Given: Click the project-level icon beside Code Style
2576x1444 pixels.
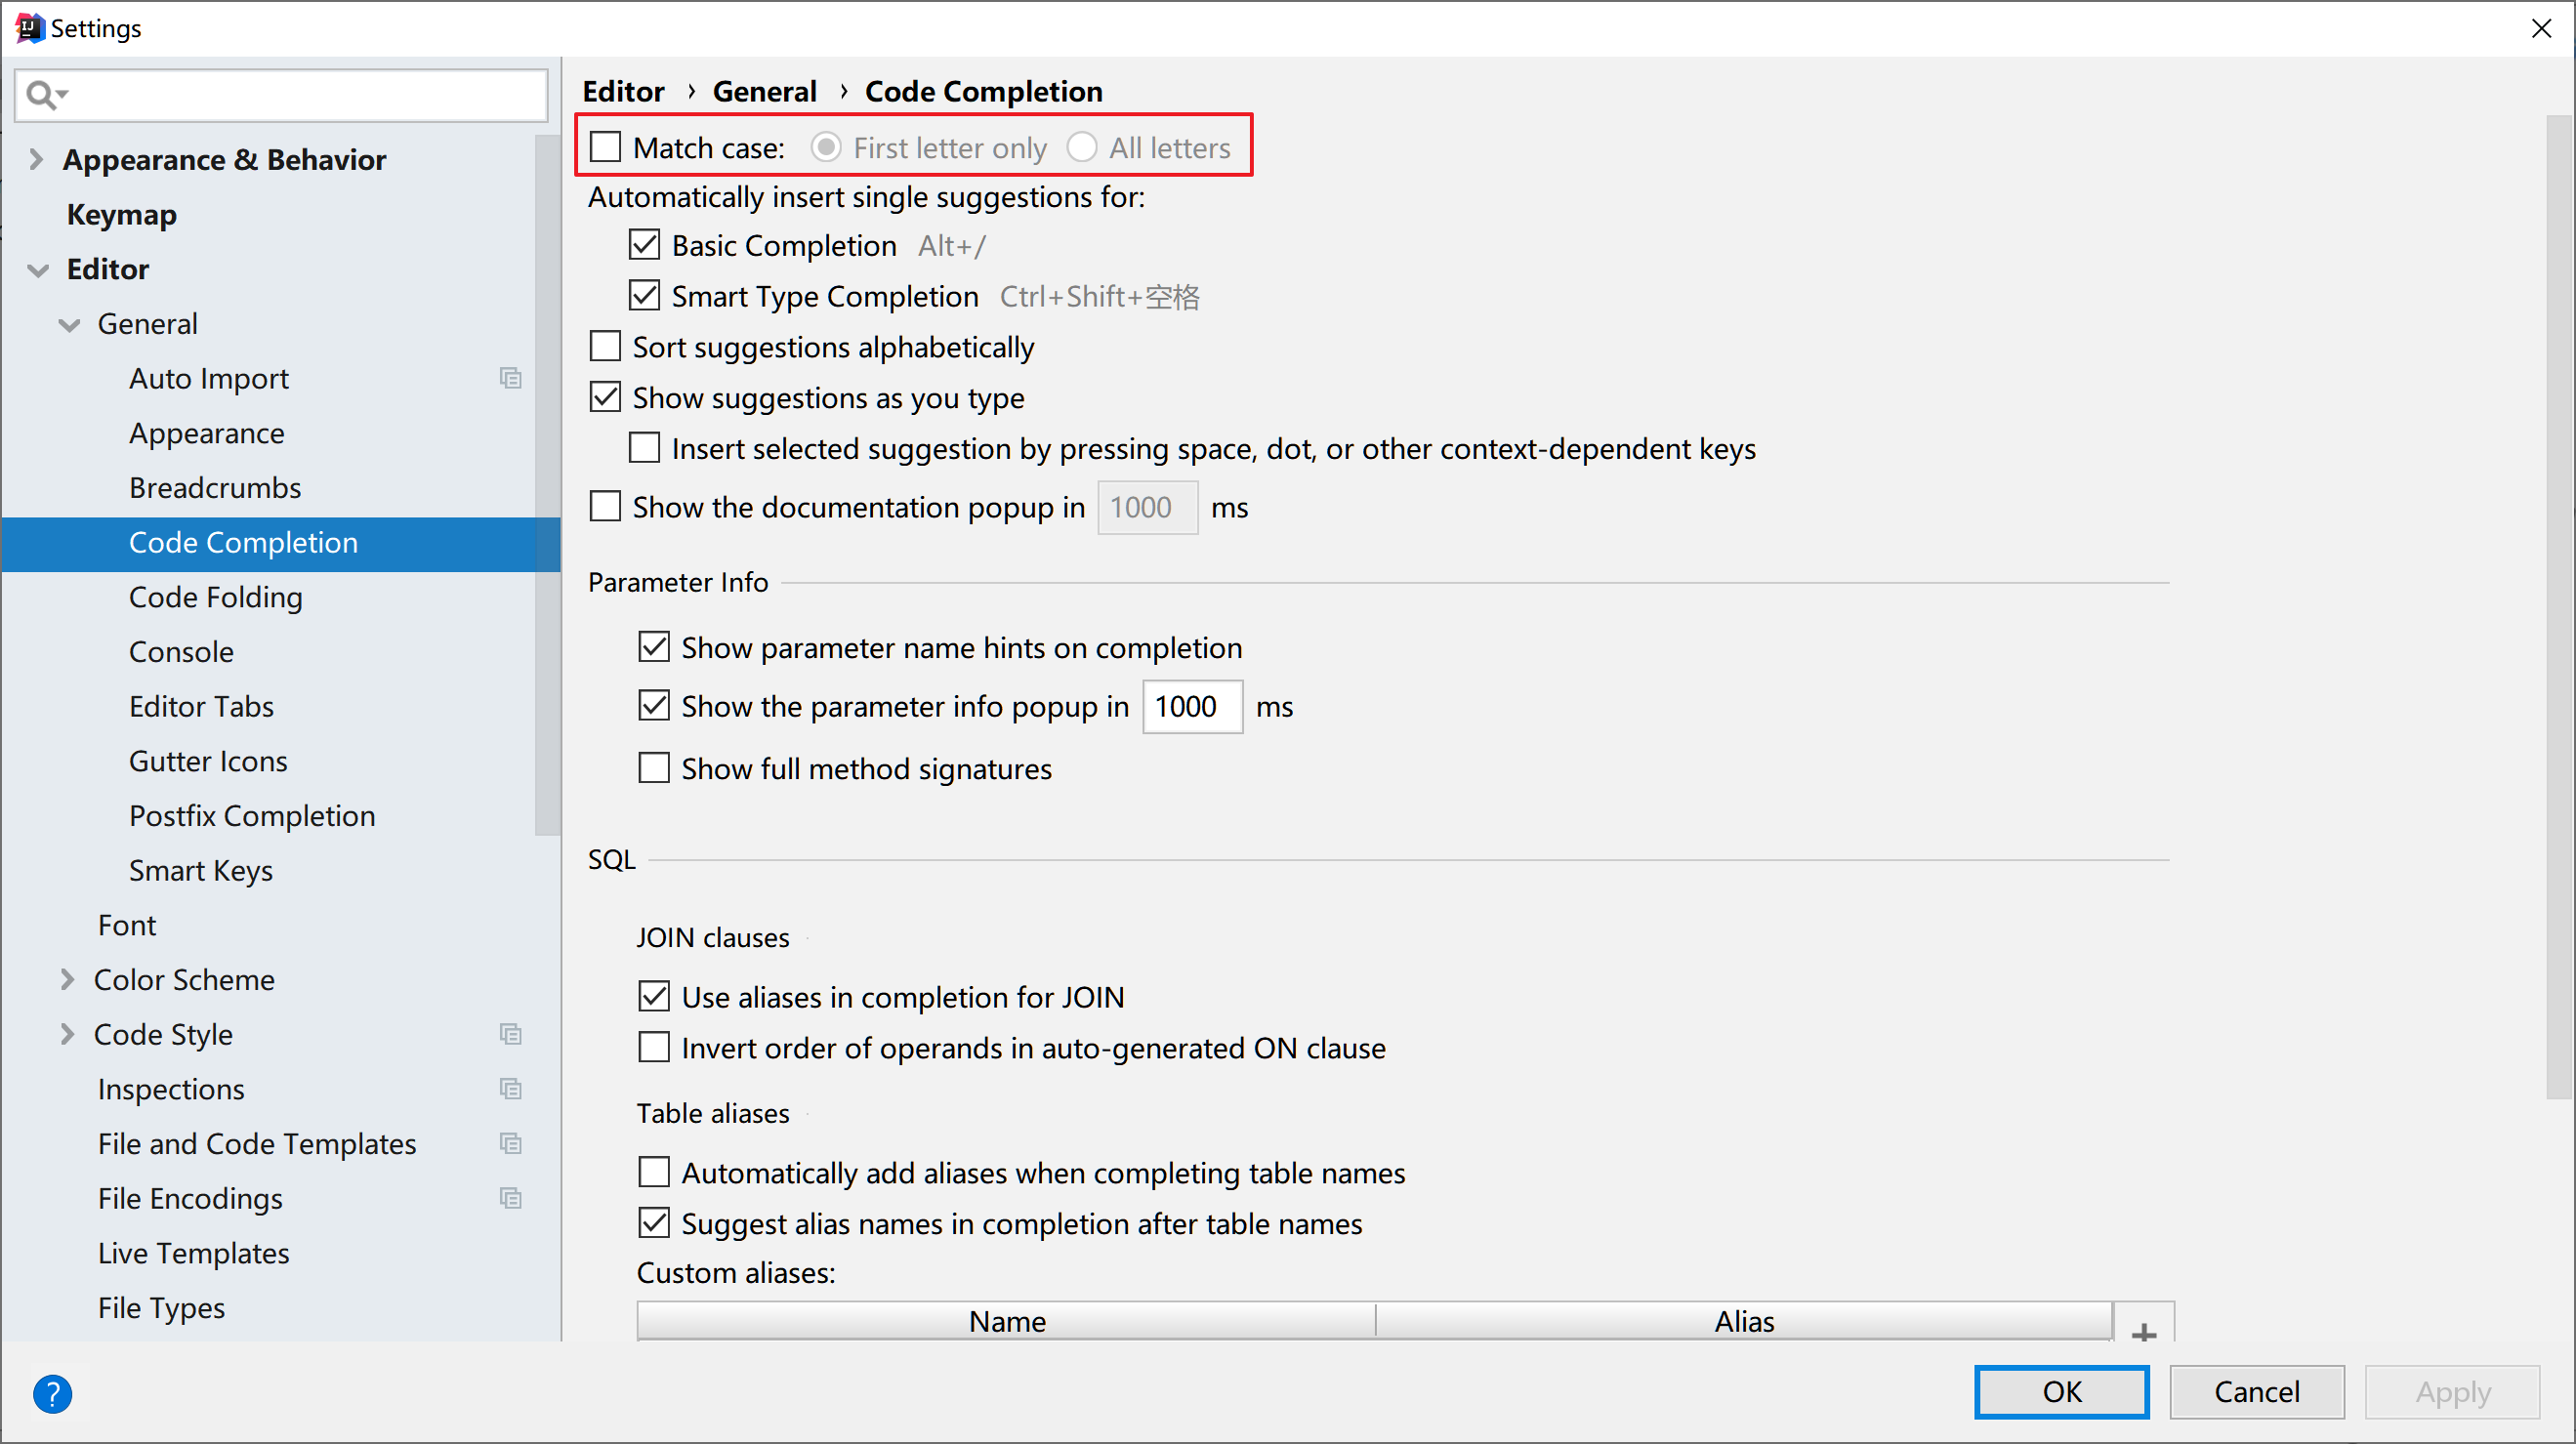Looking at the screenshot, I should [510, 1034].
